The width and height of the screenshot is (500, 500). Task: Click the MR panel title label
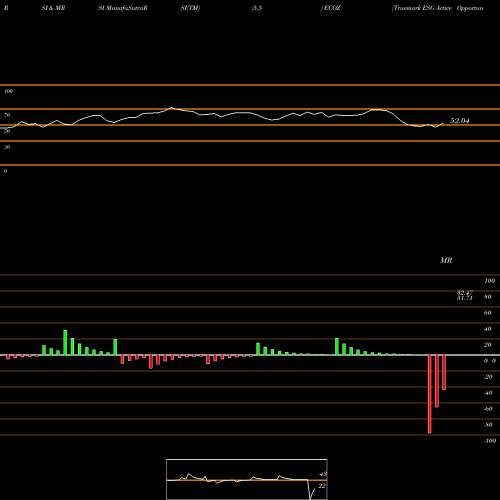tap(446, 260)
